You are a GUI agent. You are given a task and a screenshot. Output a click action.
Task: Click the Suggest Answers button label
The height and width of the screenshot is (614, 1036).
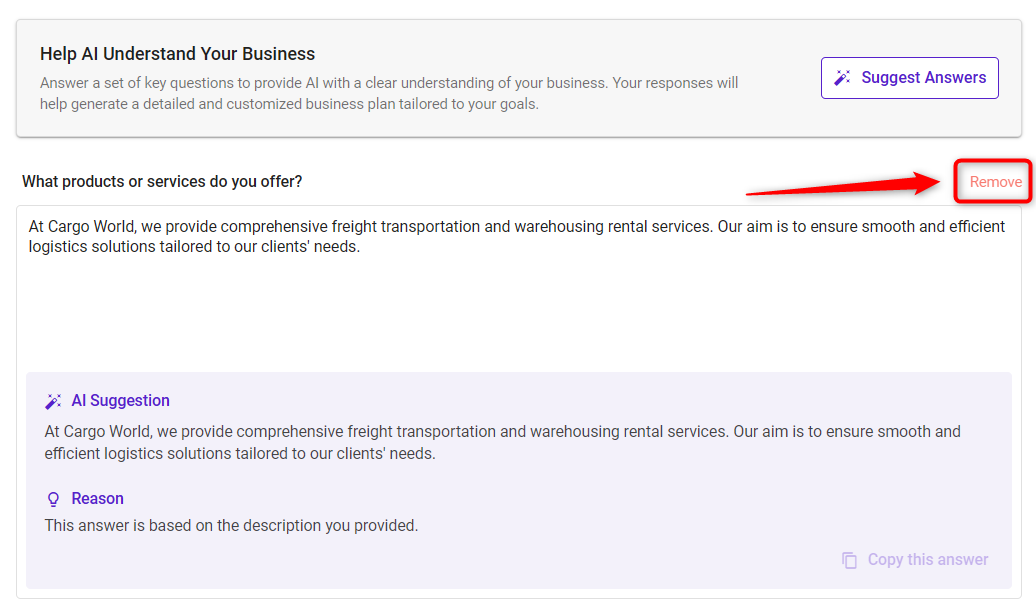click(923, 78)
